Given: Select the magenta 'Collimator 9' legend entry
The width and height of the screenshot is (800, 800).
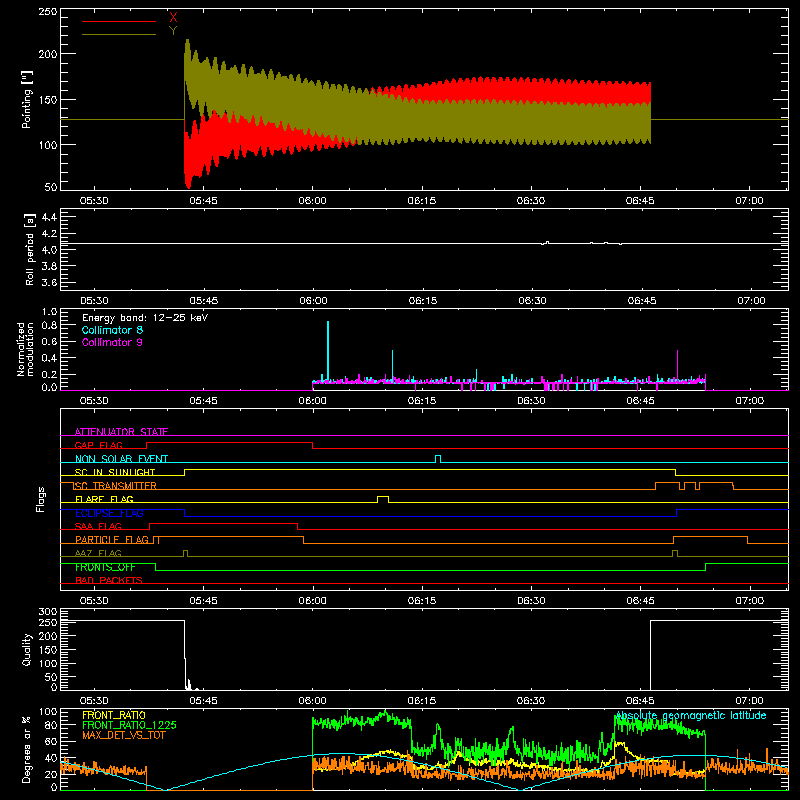Looking at the screenshot, I should [x=112, y=342].
